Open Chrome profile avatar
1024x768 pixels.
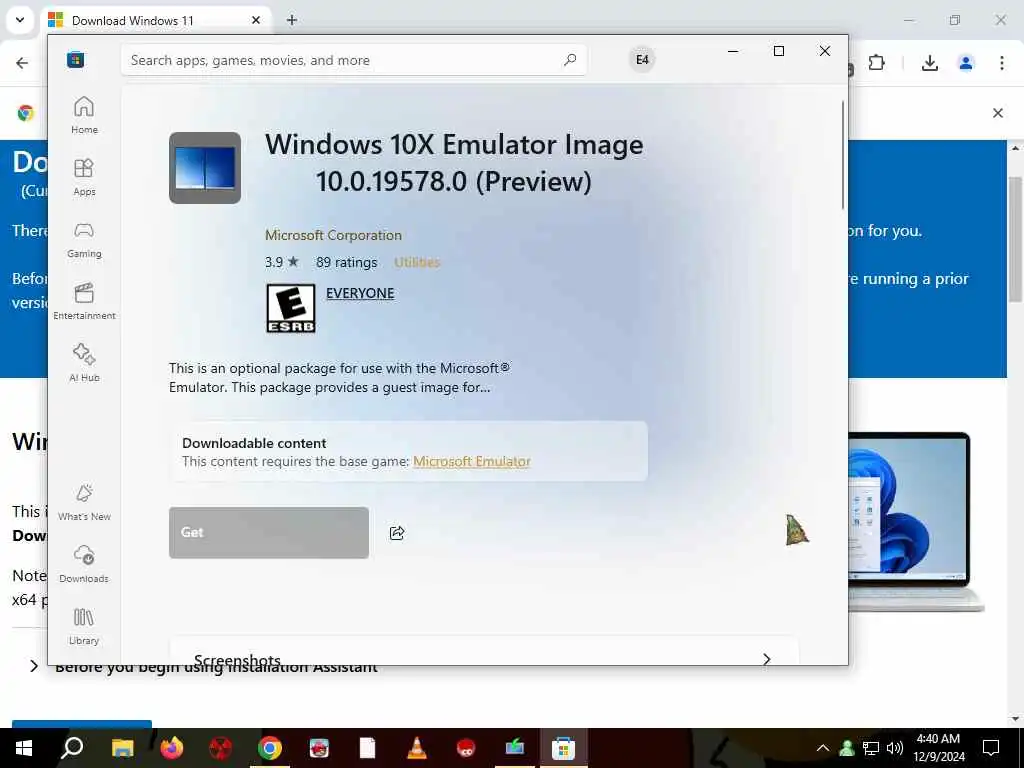tap(966, 63)
